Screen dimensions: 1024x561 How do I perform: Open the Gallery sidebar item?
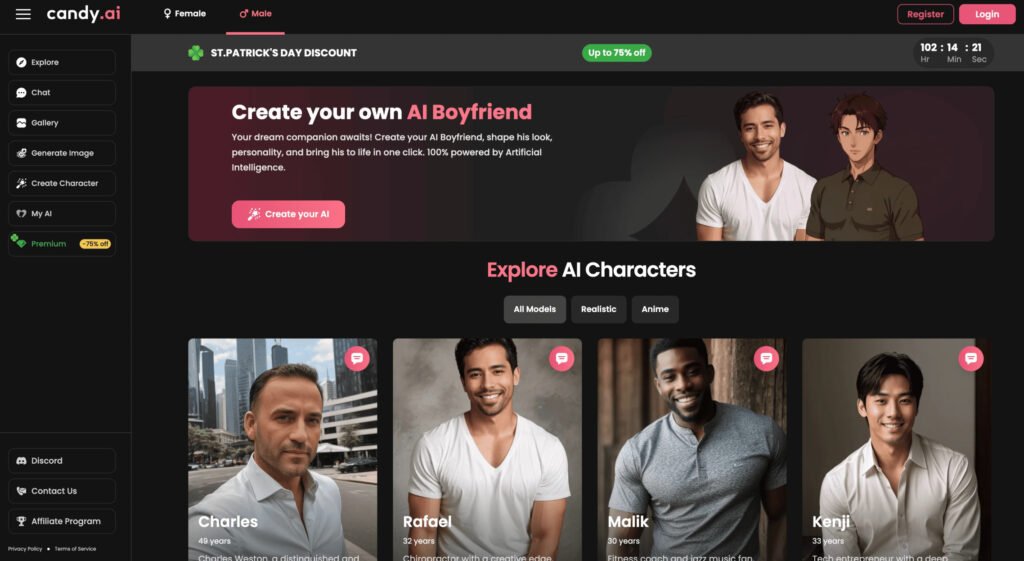click(x=62, y=123)
